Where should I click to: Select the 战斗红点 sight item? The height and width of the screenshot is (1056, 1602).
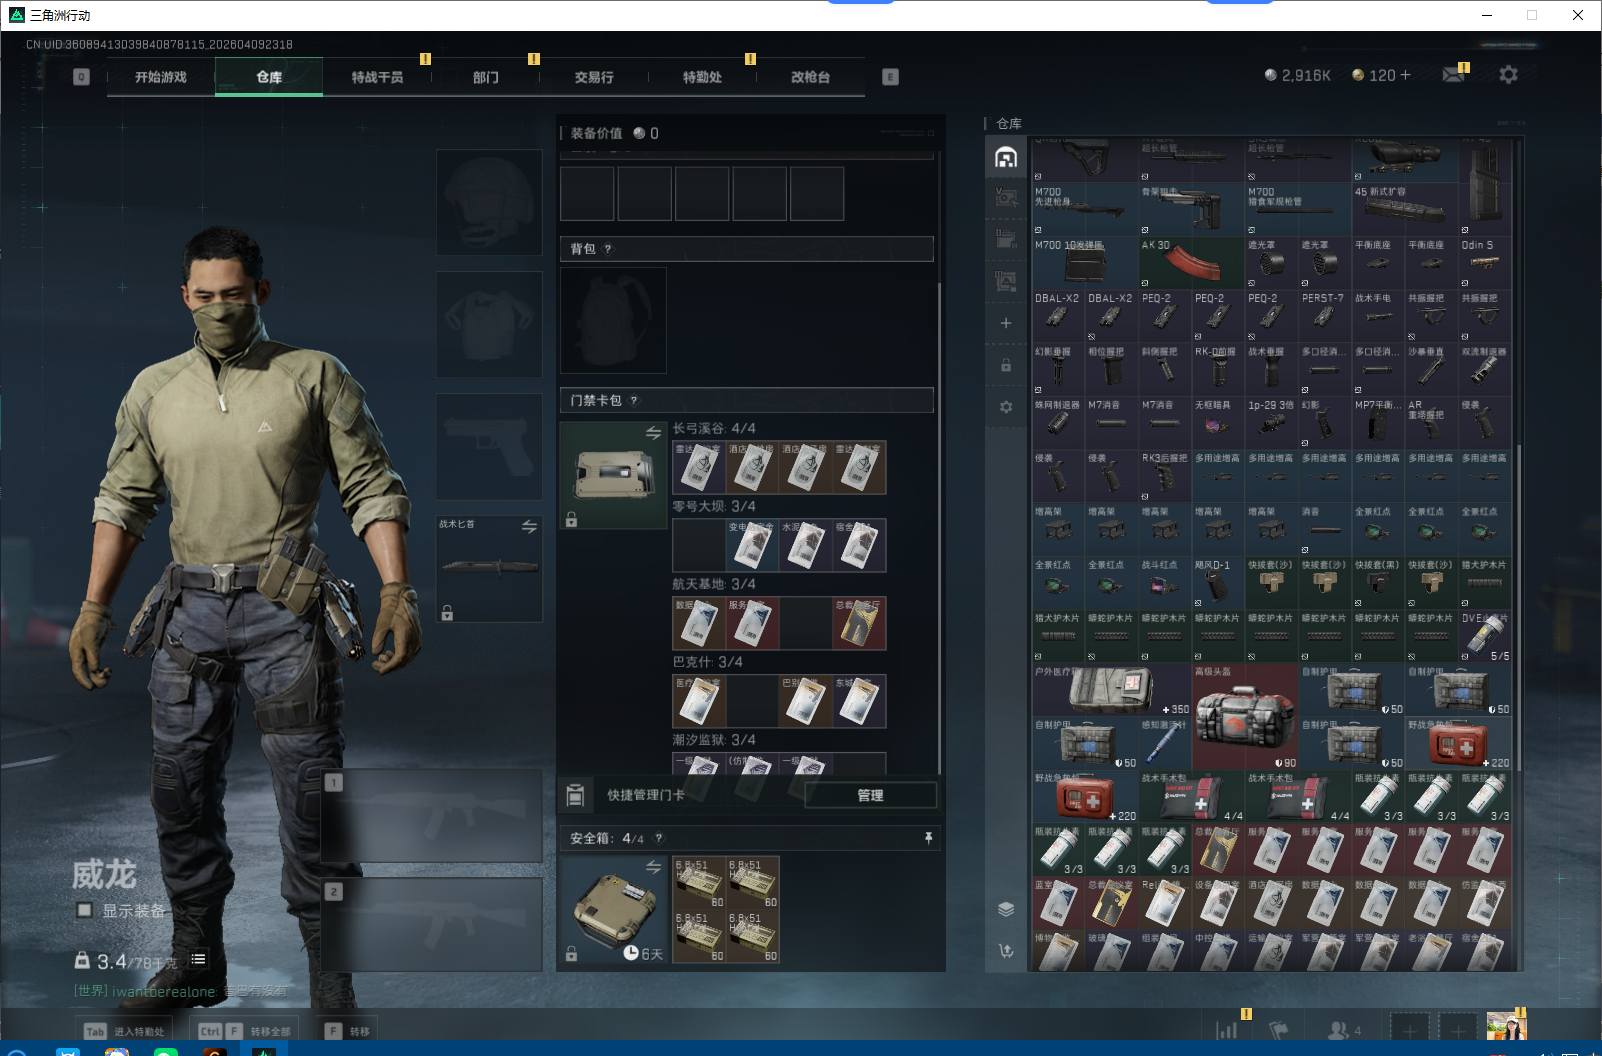pyautogui.click(x=1165, y=583)
